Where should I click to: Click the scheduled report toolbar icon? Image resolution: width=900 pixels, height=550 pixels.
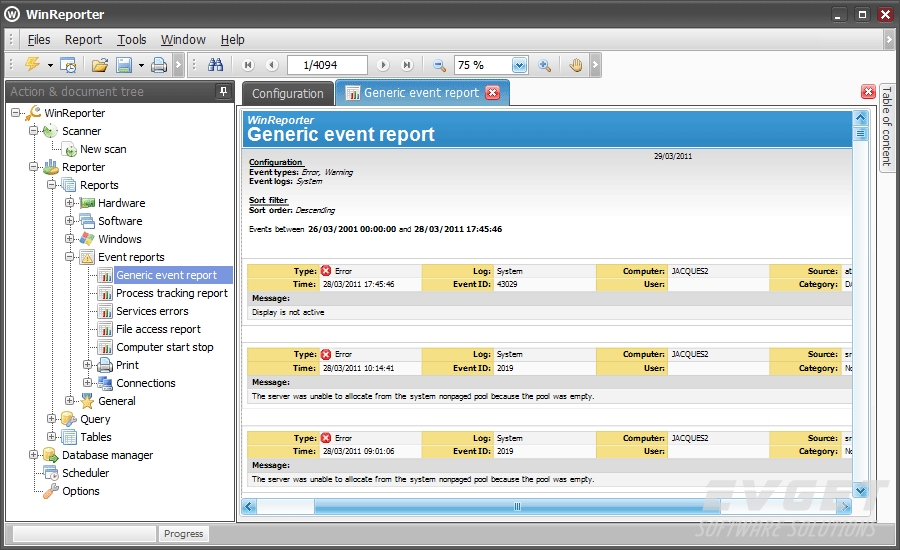point(68,65)
